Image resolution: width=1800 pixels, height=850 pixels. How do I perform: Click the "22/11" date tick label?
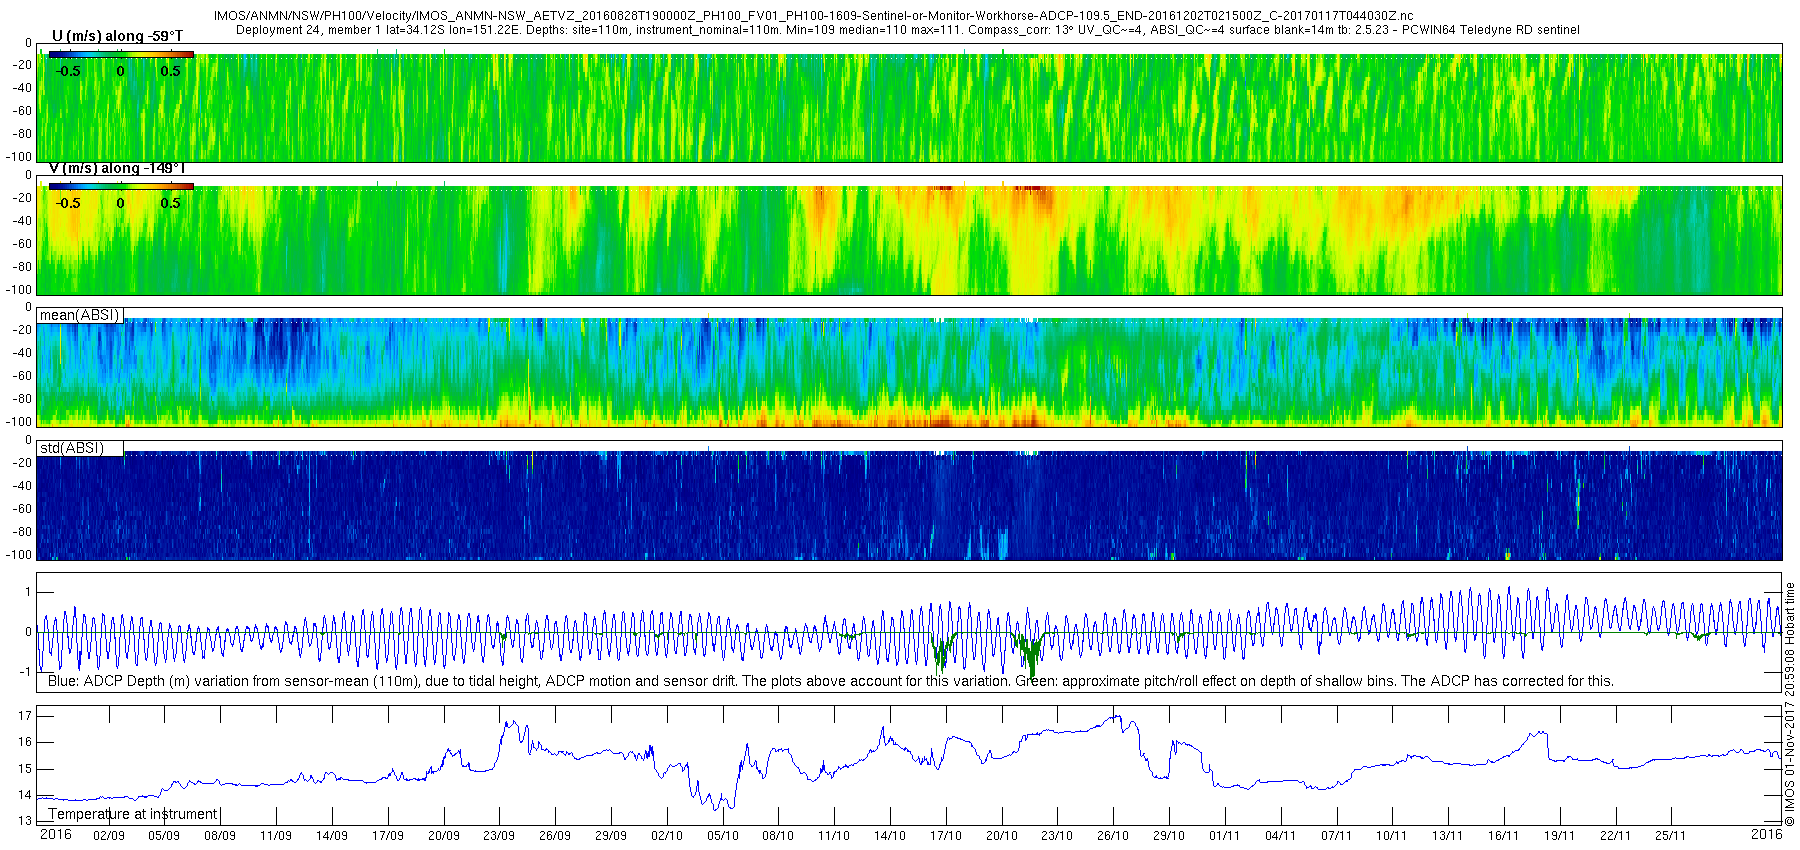[1615, 836]
